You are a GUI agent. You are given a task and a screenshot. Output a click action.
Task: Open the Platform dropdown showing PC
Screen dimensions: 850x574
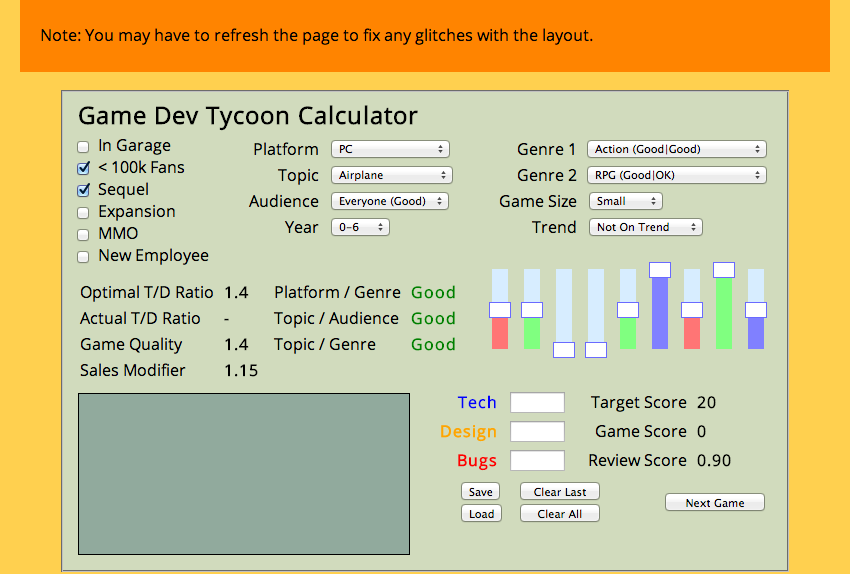point(390,149)
